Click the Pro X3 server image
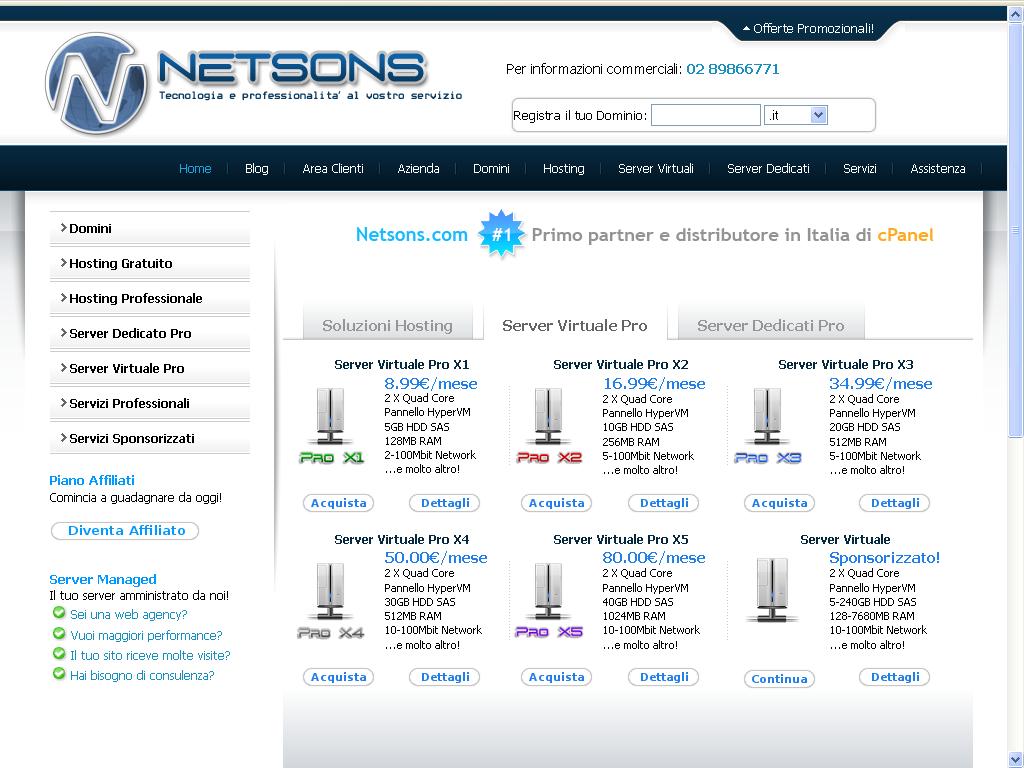The image size is (1024, 768). pos(767,426)
